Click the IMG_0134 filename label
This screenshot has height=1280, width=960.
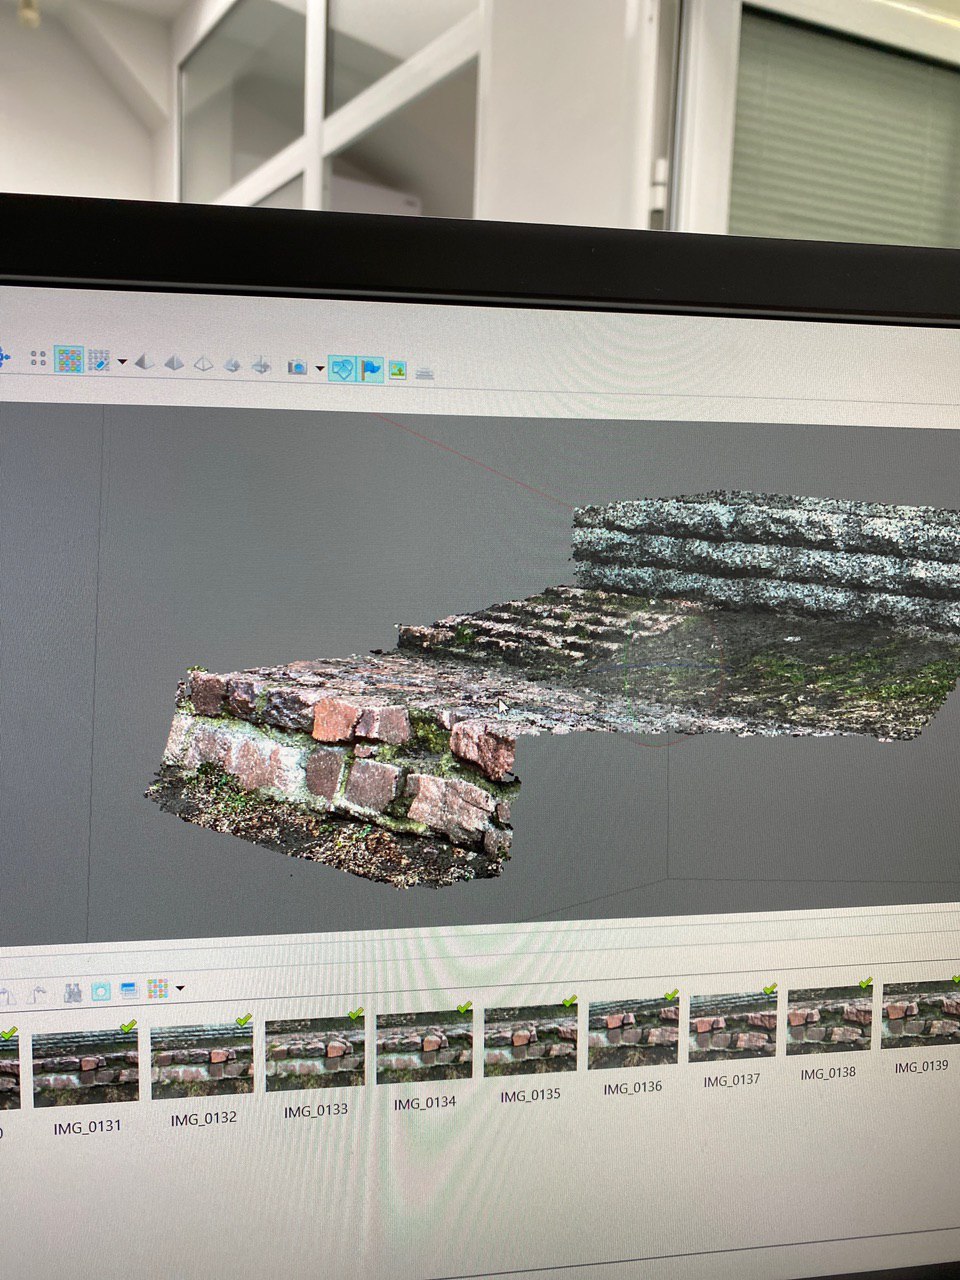424,1102
